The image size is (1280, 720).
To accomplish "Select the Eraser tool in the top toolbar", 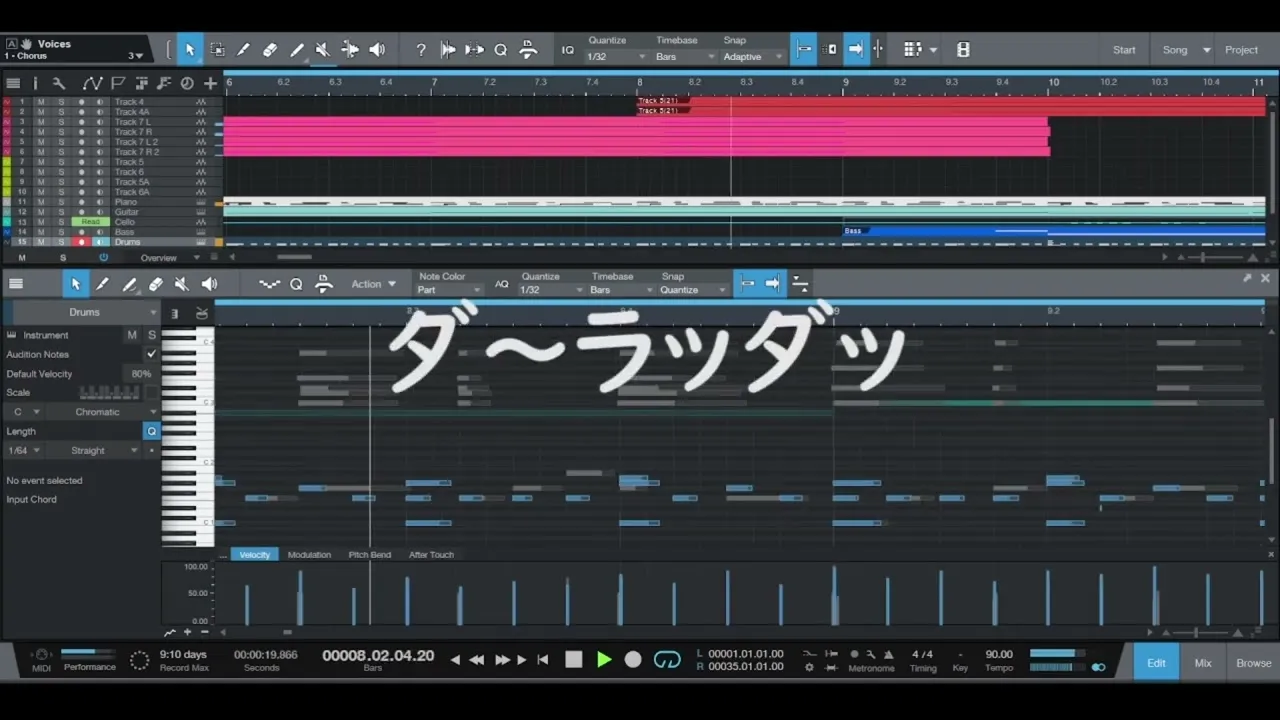I will tap(270, 49).
